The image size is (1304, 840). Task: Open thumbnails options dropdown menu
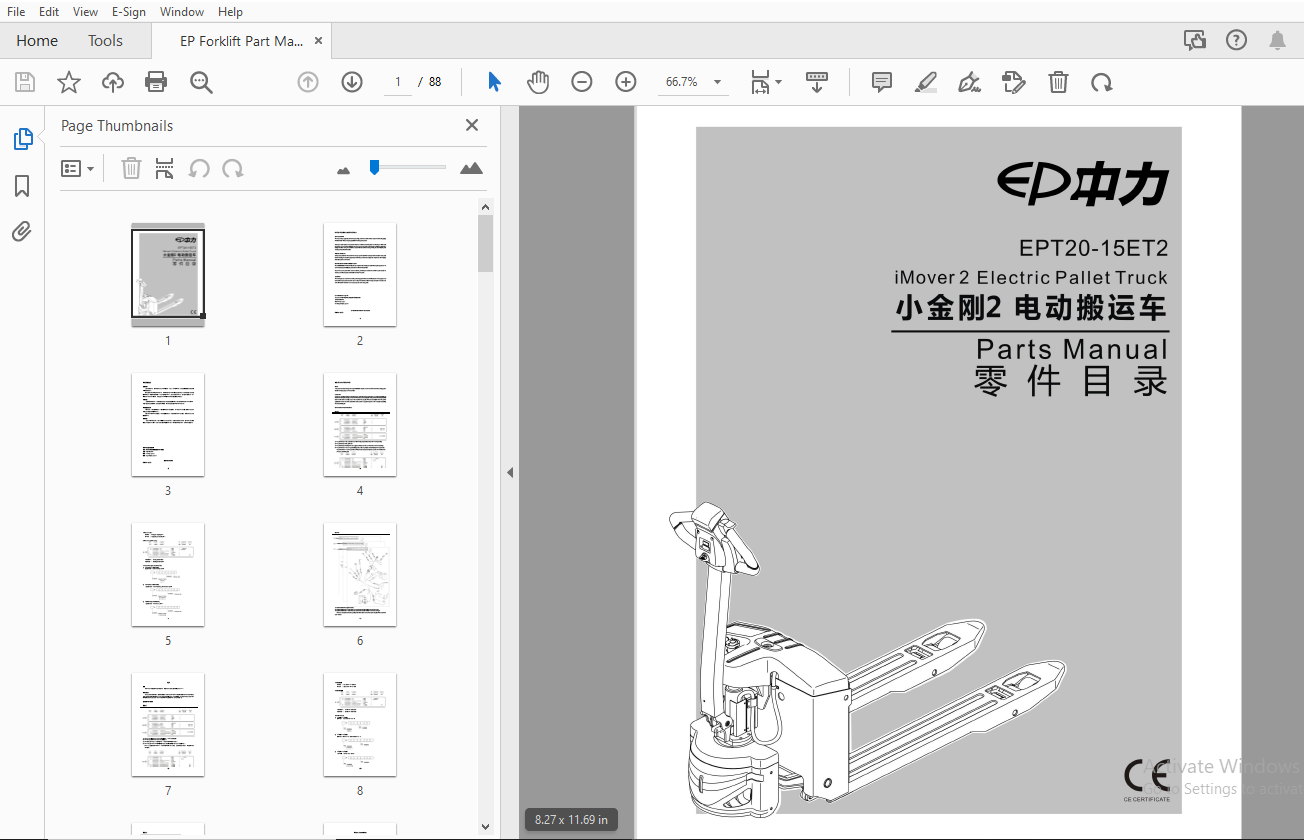pos(78,169)
